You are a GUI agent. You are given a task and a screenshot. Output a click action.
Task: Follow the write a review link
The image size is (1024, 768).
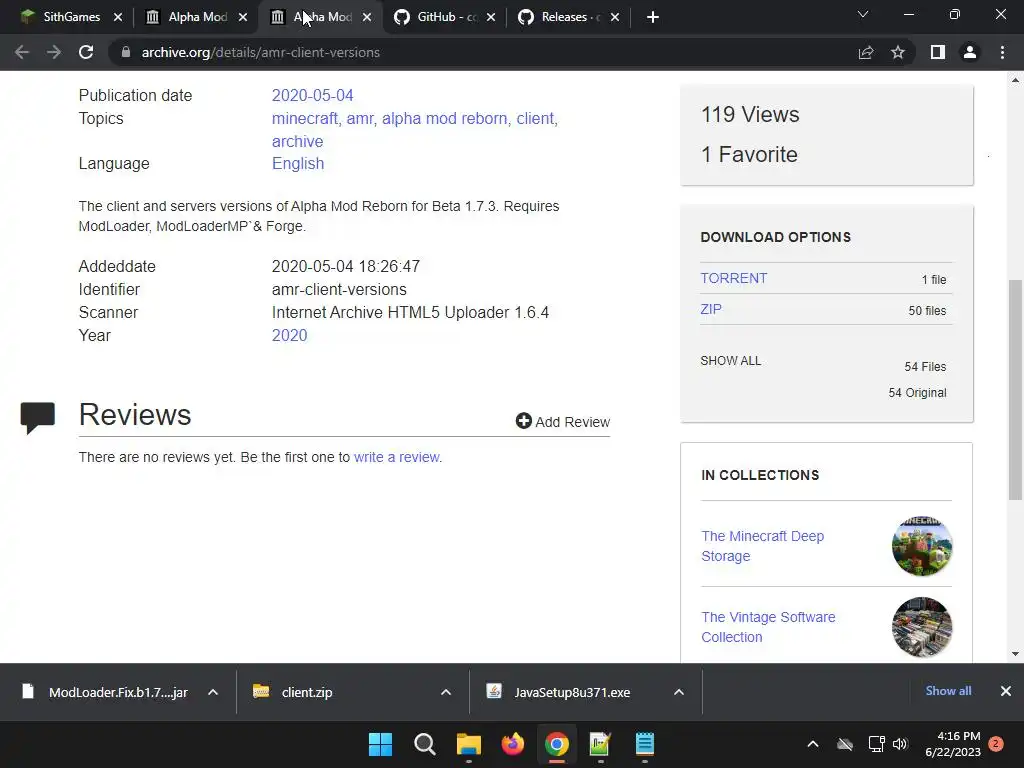[396, 457]
